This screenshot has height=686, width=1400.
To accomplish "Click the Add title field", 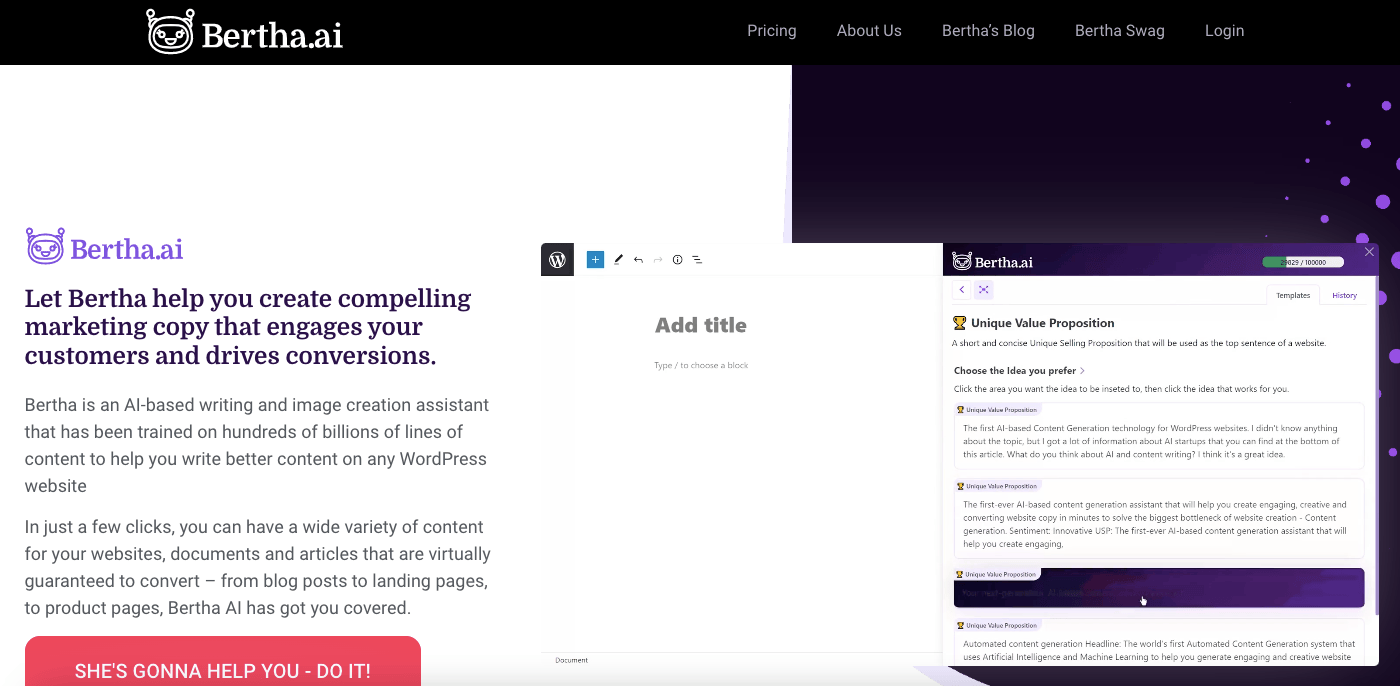I will click(x=701, y=325).
